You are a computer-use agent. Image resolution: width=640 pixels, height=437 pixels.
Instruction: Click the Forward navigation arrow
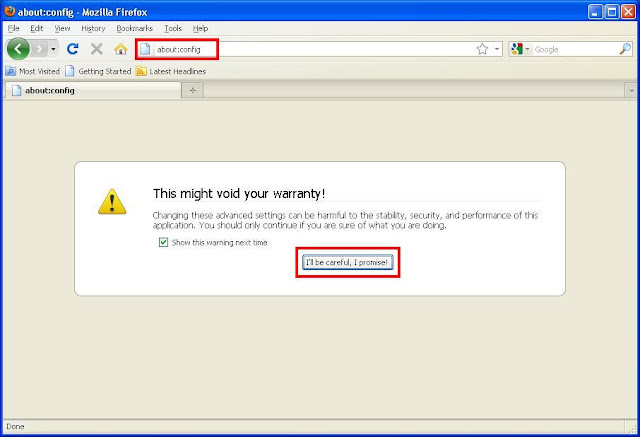pyautogui.click(x=40, y=49)
